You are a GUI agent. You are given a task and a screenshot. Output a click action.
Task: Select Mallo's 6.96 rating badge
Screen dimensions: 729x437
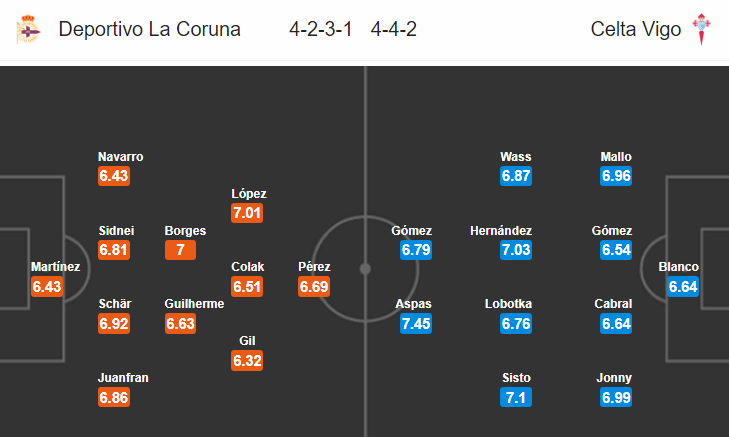(x=616, y=176)
